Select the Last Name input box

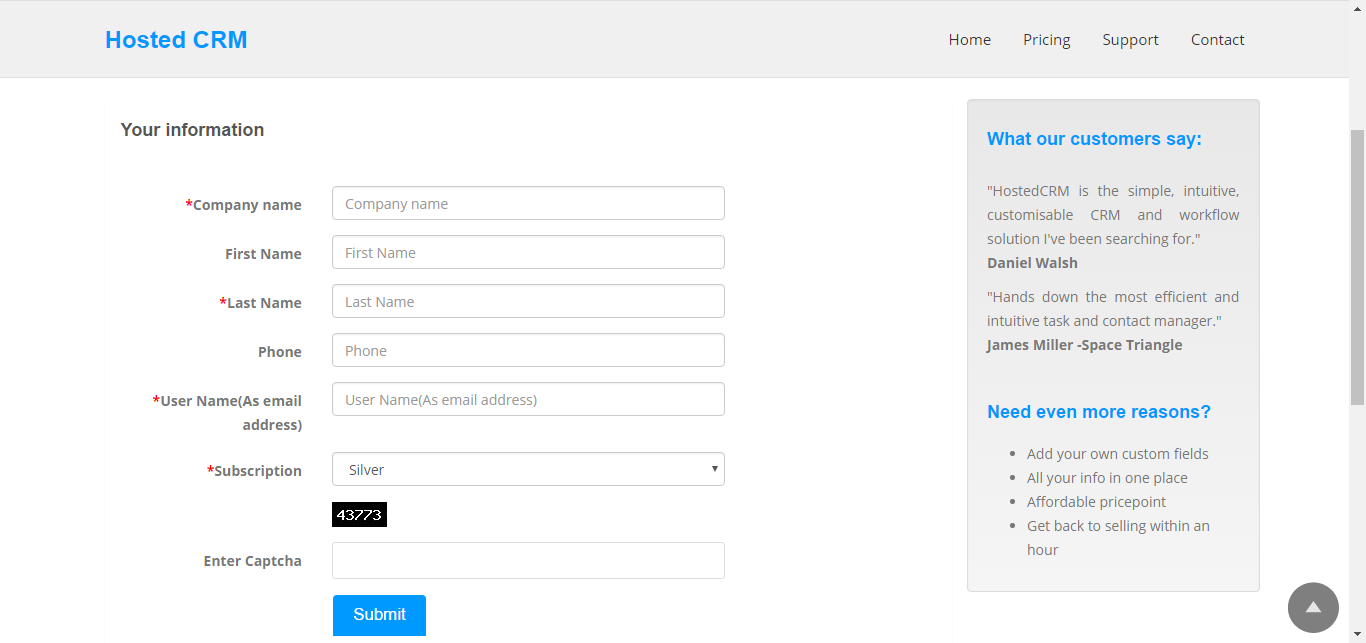[x=528, y=301]
